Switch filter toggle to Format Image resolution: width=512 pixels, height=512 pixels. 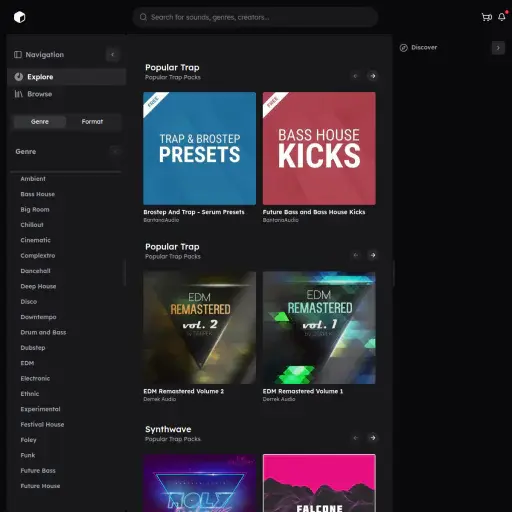click(92, 122)
